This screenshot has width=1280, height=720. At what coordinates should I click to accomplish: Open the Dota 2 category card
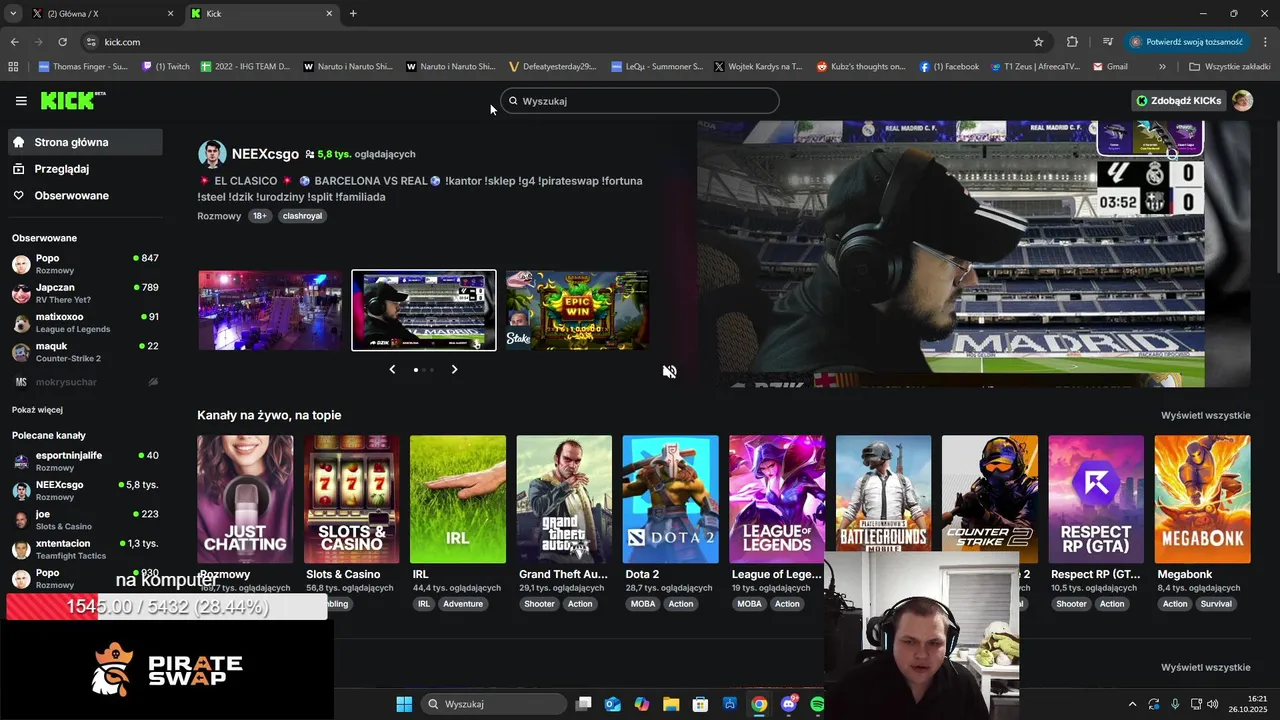(x=670, y=499)
